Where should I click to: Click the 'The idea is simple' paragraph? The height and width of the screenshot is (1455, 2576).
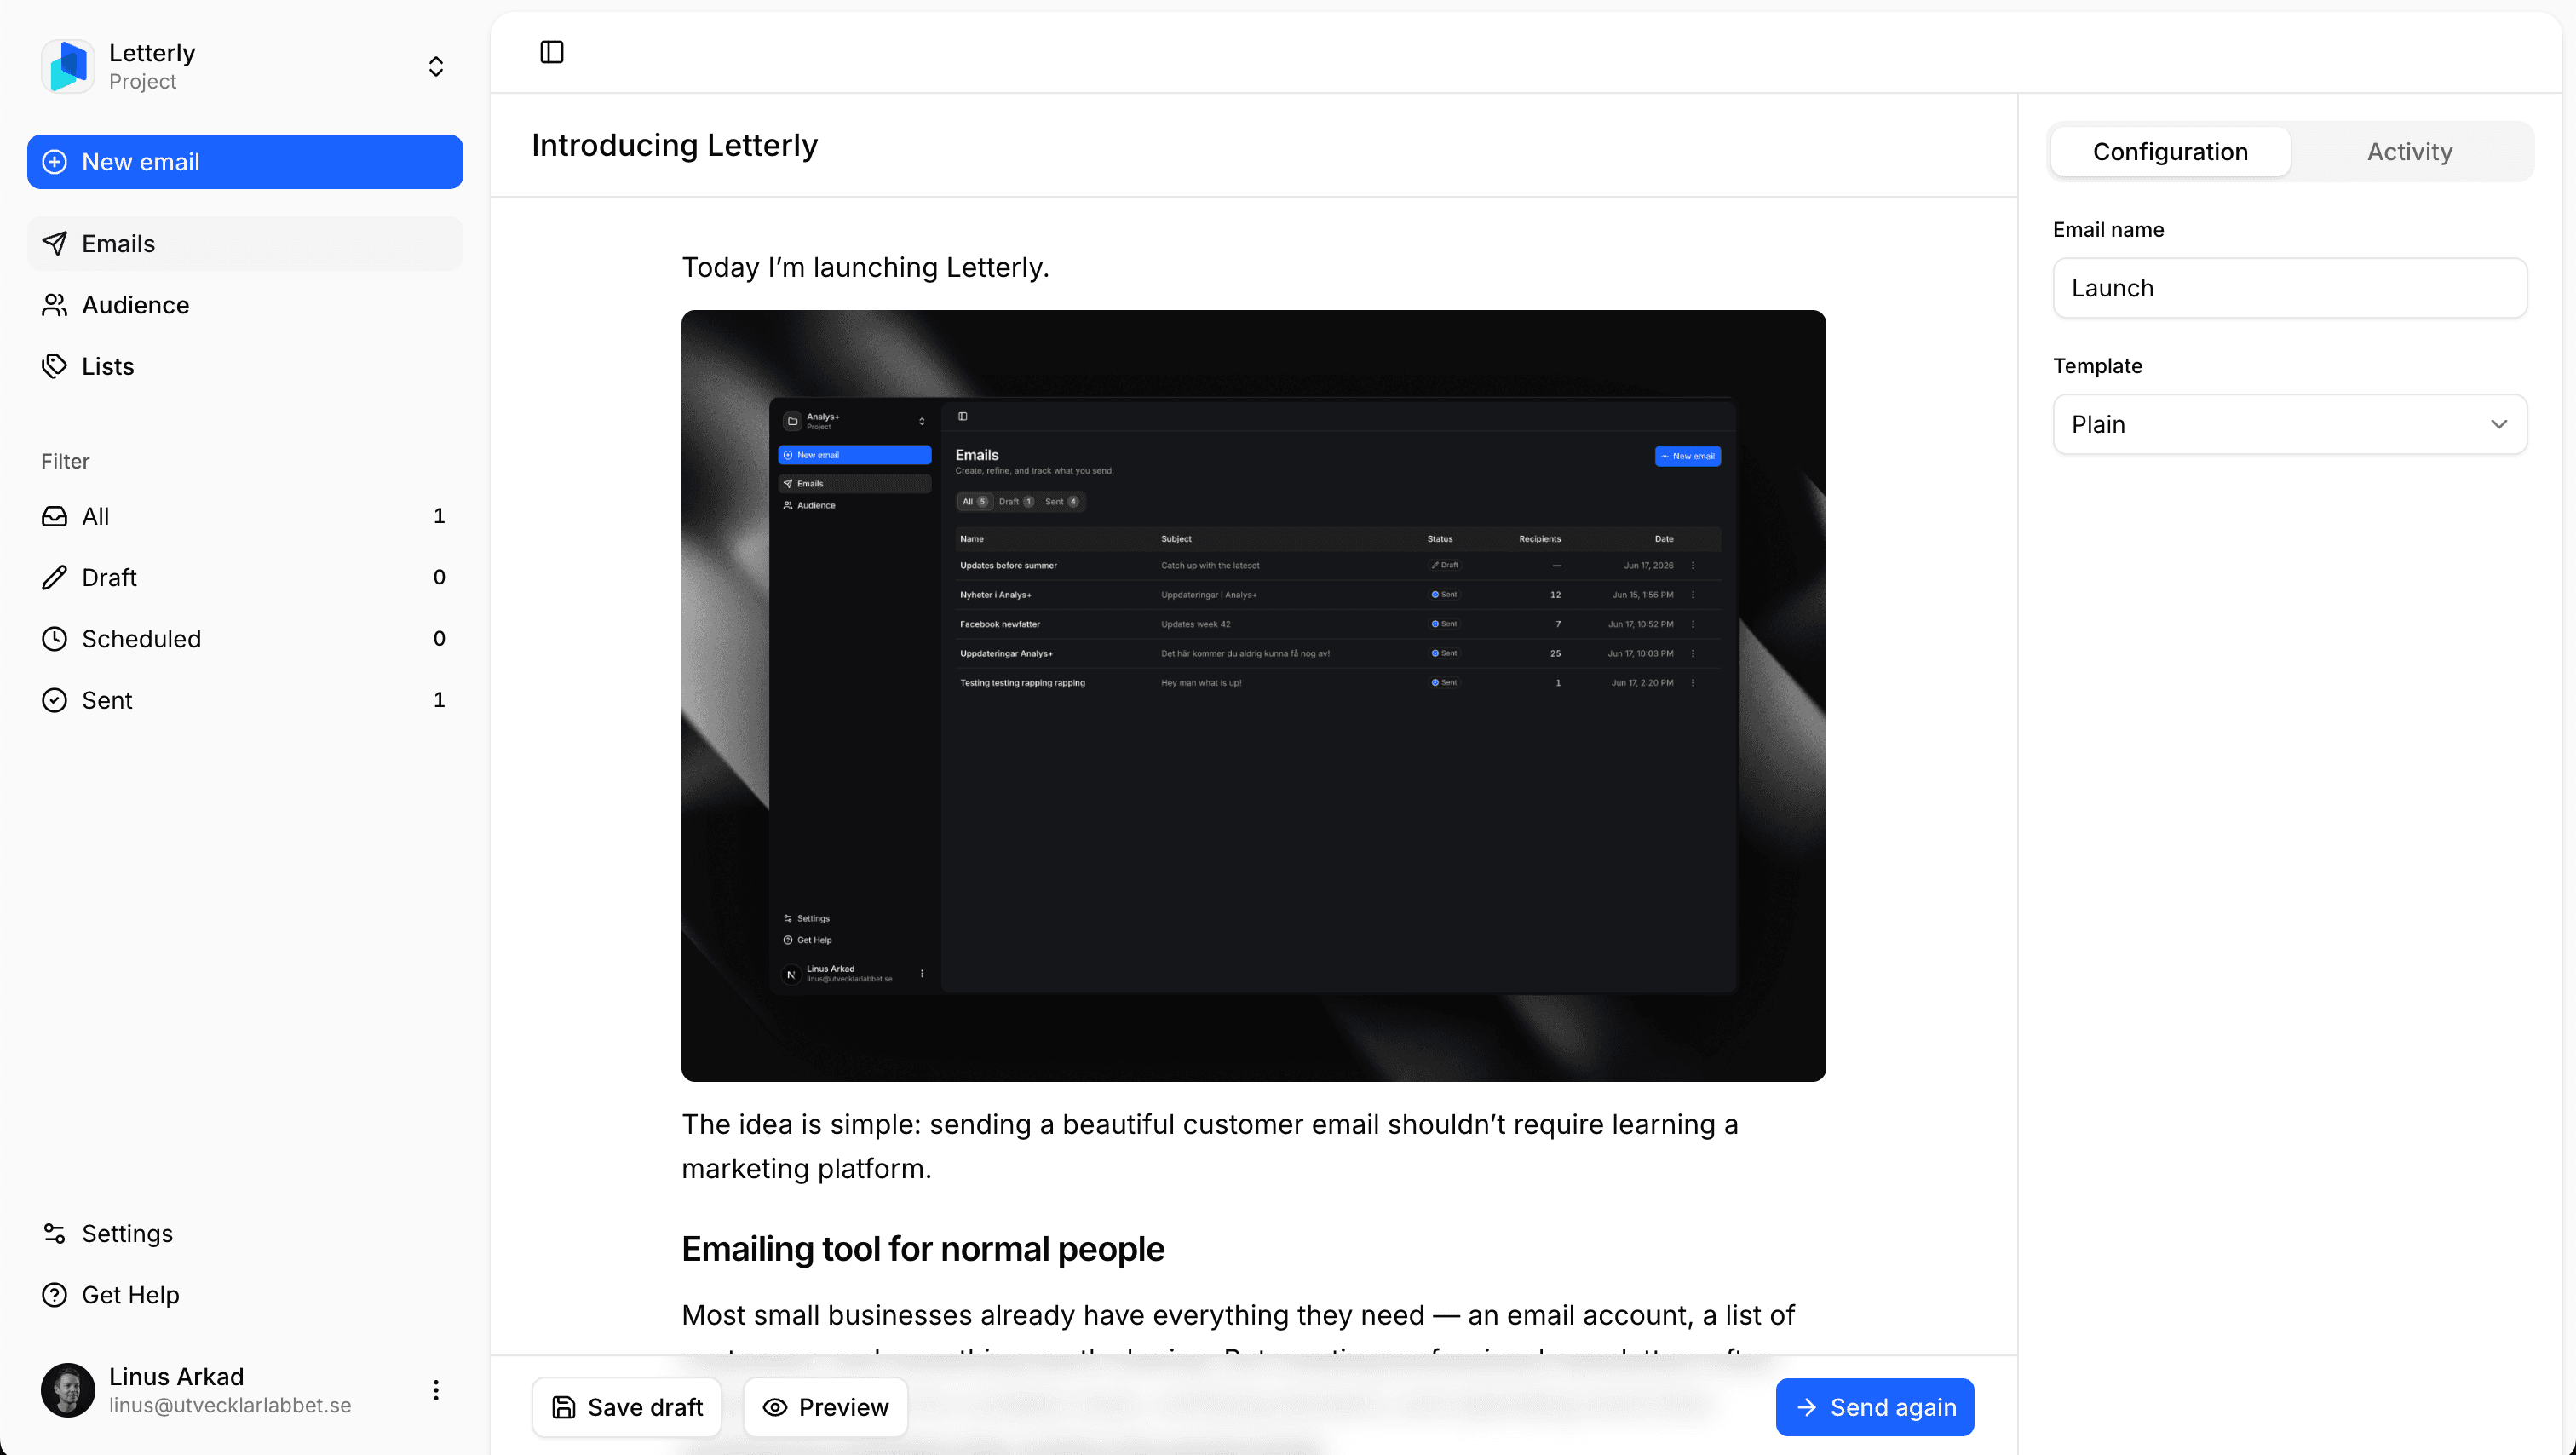1210,1146
